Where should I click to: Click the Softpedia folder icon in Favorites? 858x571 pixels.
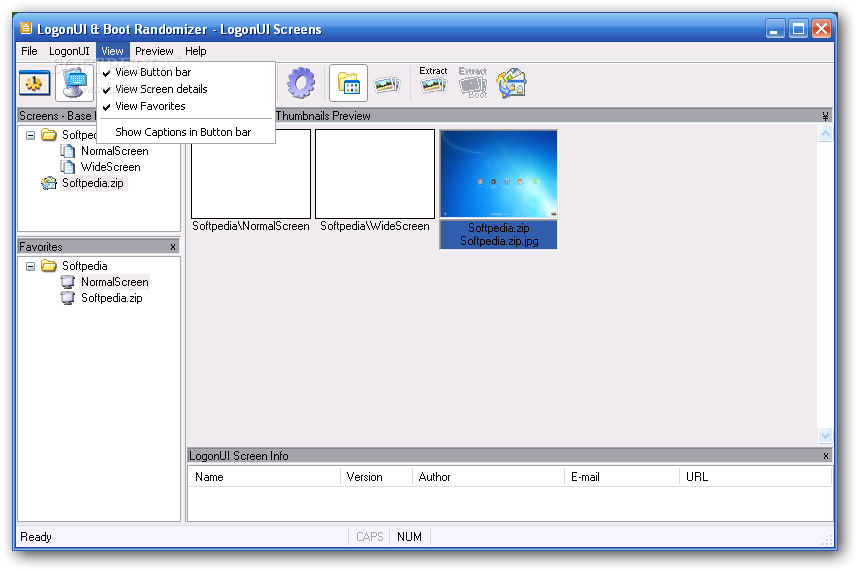coord(49,266)
